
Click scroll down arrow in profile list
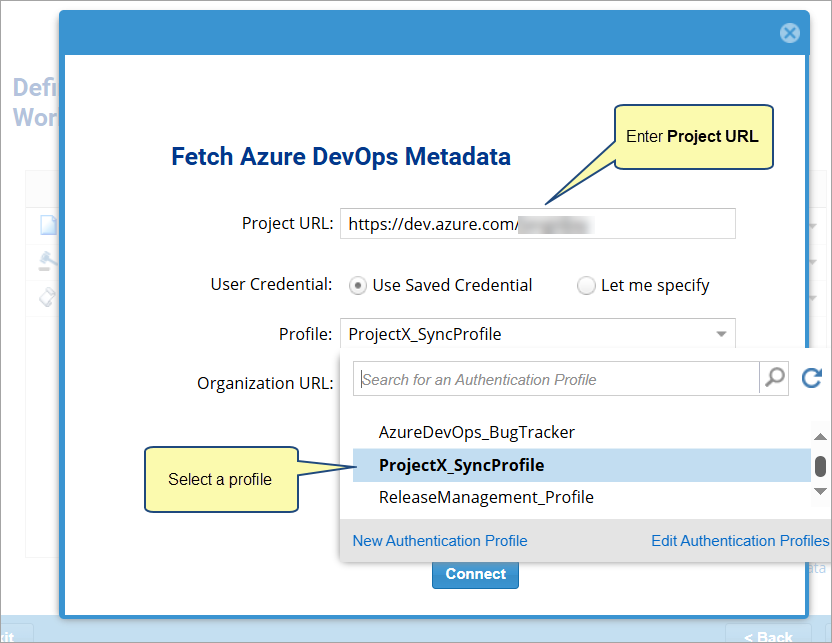click(x=820, y=492)
